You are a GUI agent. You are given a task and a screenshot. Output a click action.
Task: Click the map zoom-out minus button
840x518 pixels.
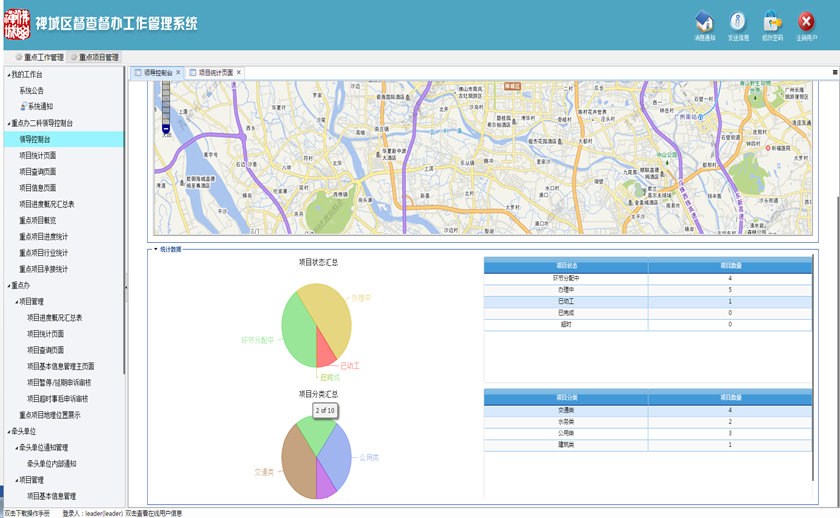pyautogui.click(x=166, y=128)
